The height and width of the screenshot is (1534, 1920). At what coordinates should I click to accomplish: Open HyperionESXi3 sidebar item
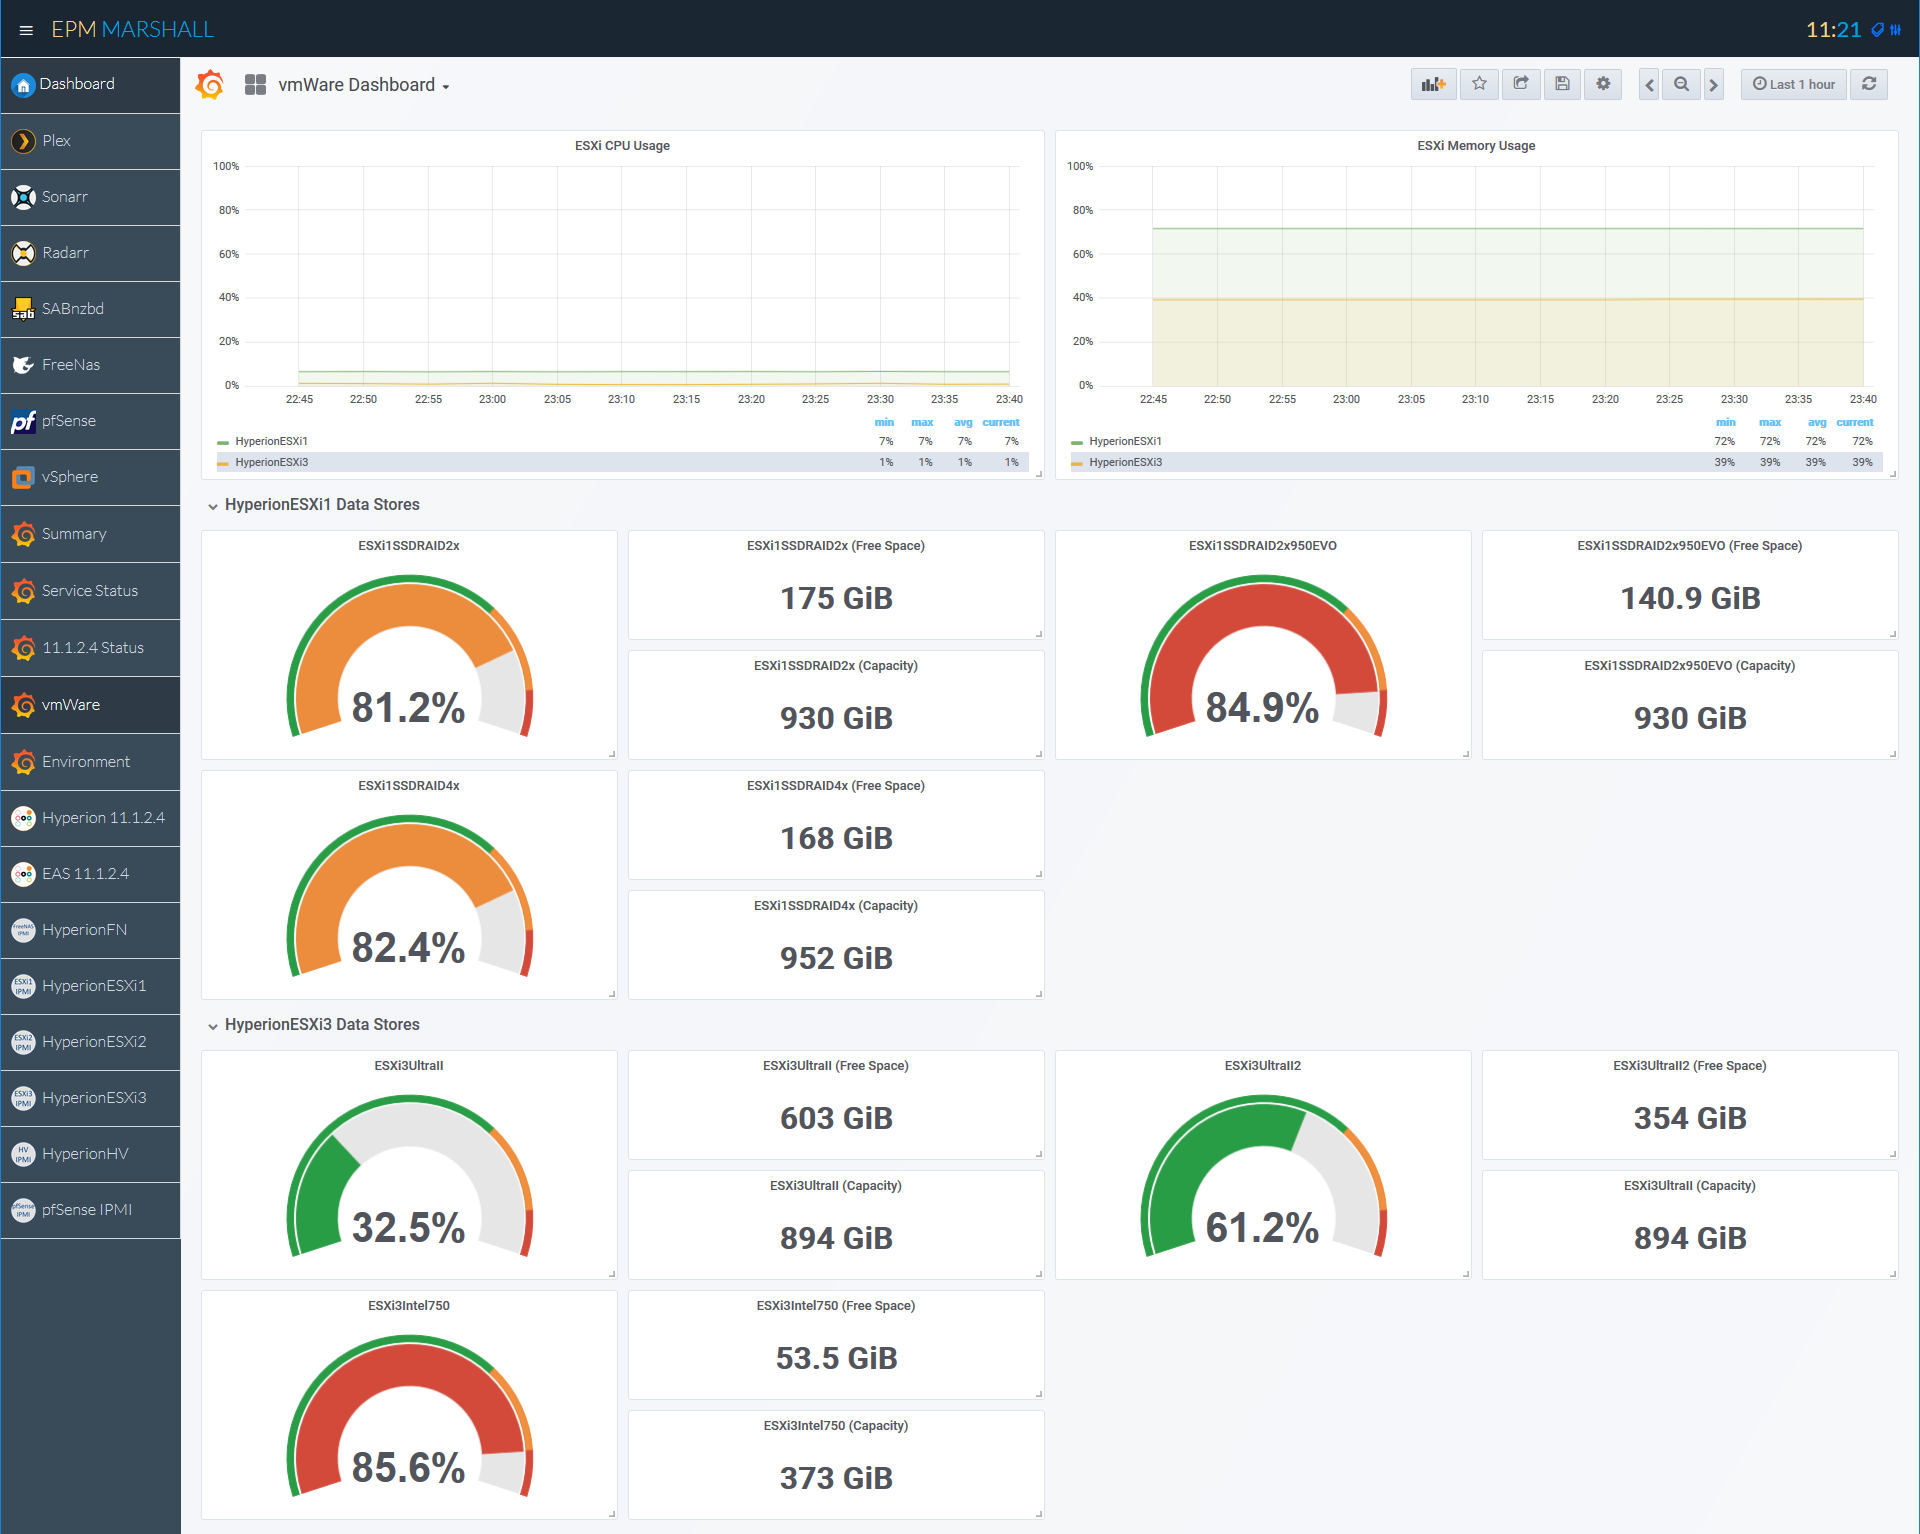tap(90, 1098)
